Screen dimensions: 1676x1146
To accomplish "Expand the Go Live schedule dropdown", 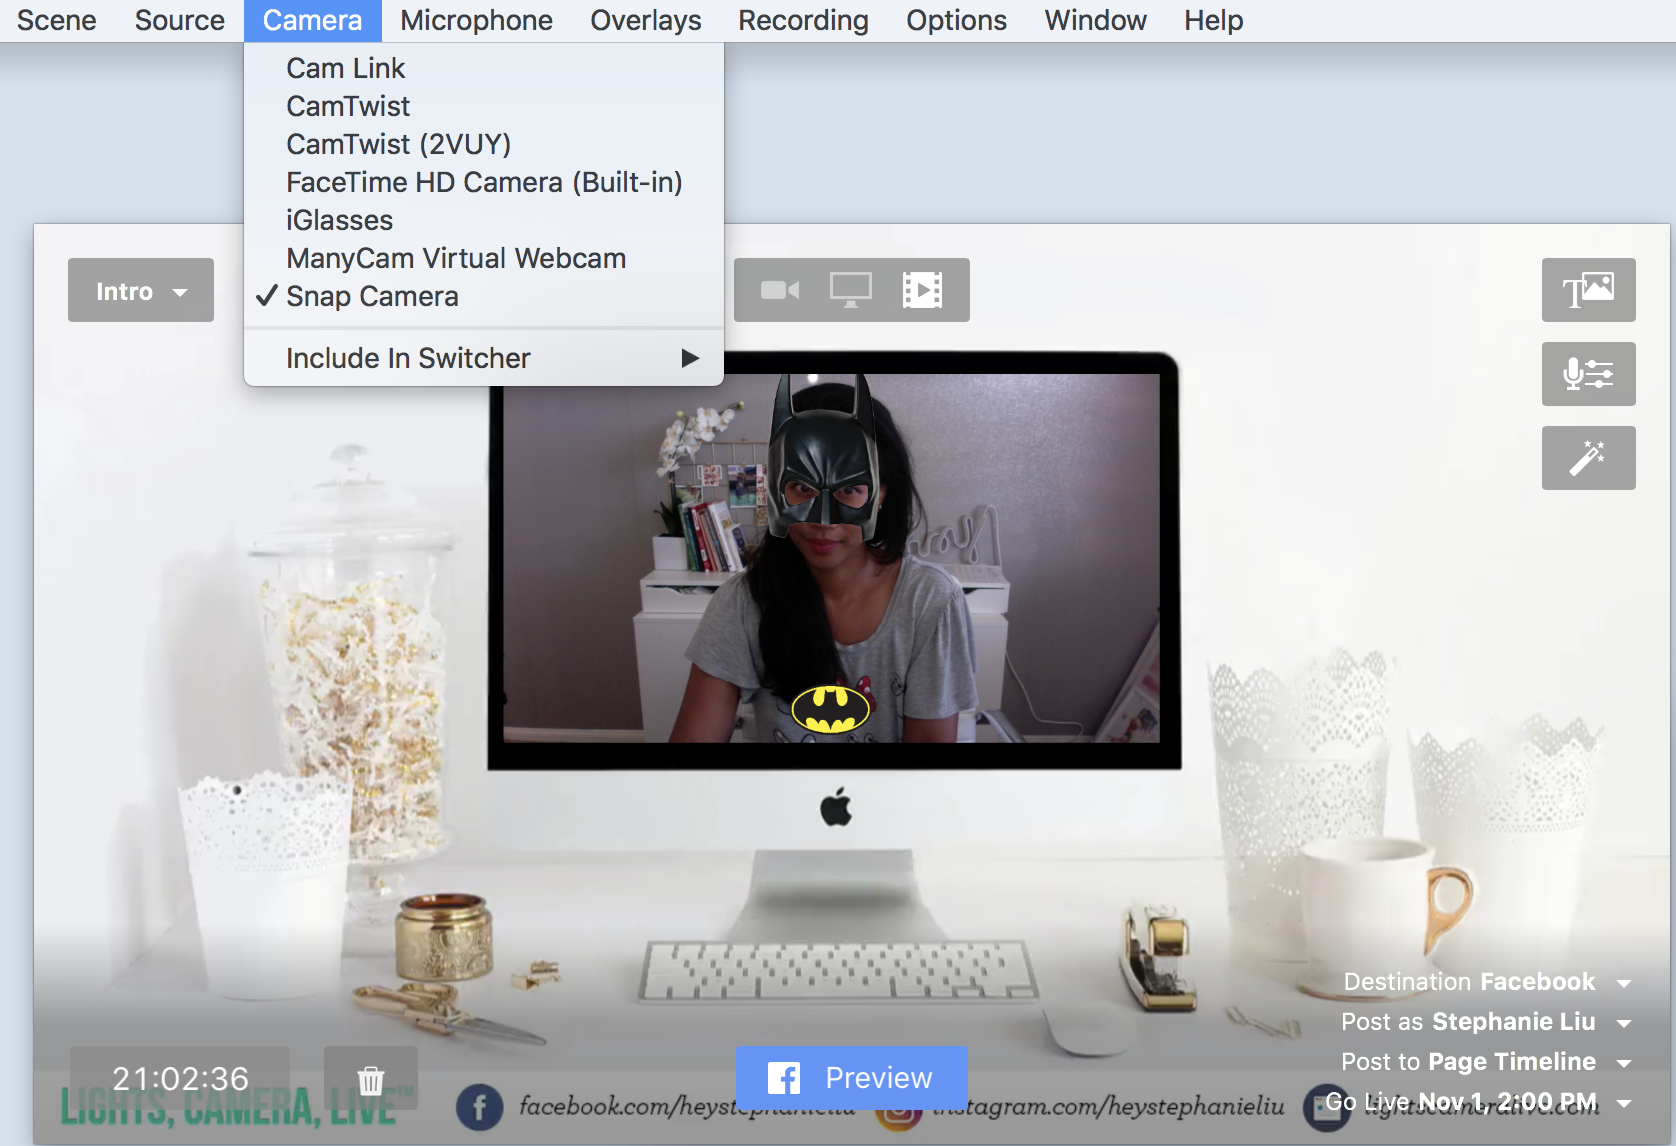I will click(x=1623, y=1103).
